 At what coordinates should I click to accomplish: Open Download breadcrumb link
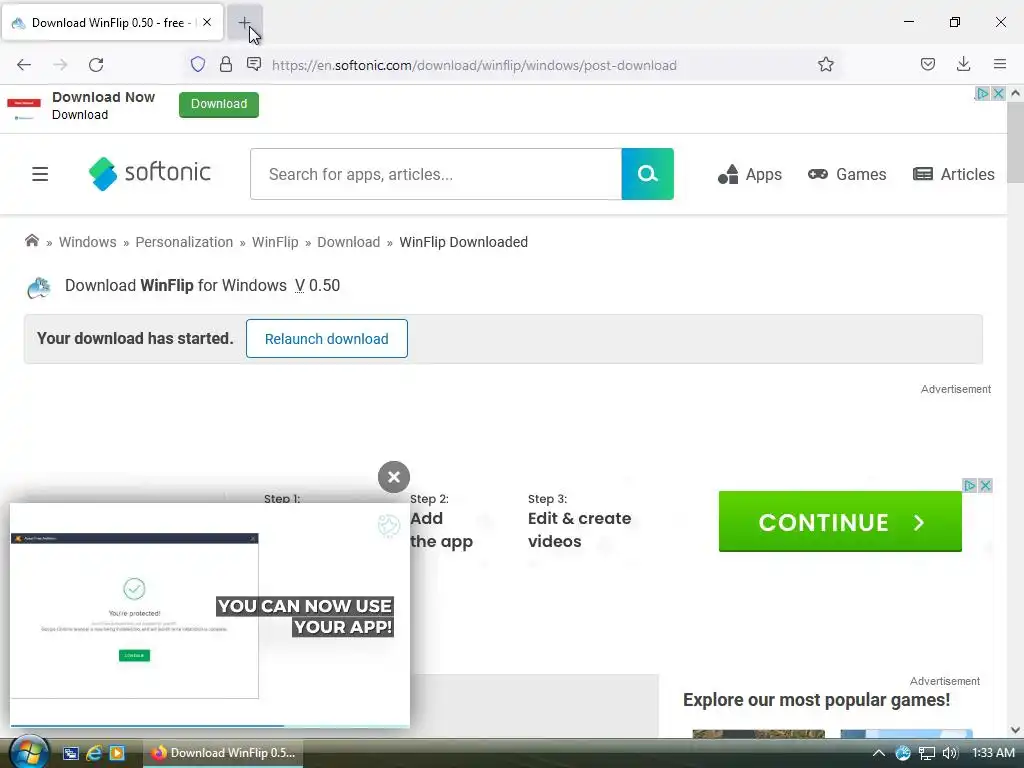[349, 242]
